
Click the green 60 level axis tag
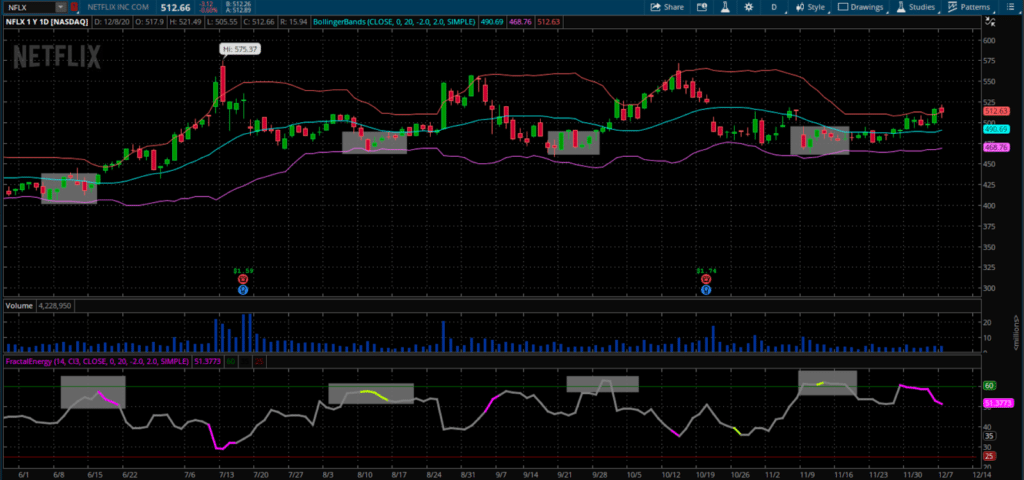tap(989, 386)
